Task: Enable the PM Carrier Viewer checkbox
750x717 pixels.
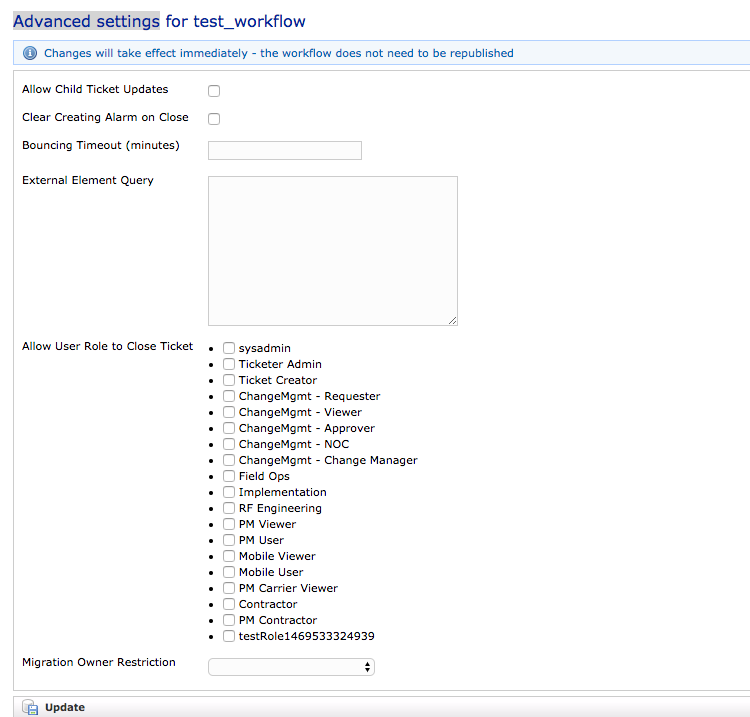Action: pos(229,588)
